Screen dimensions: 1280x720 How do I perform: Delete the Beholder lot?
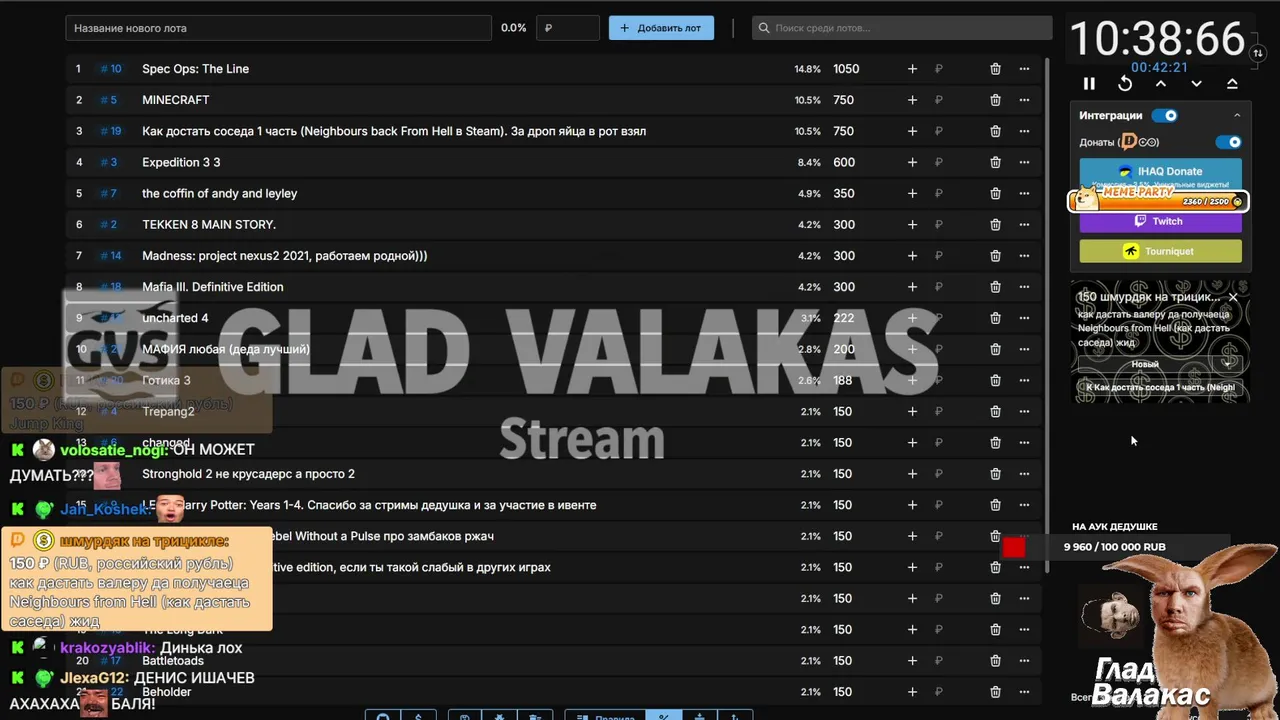click(995, 692)
